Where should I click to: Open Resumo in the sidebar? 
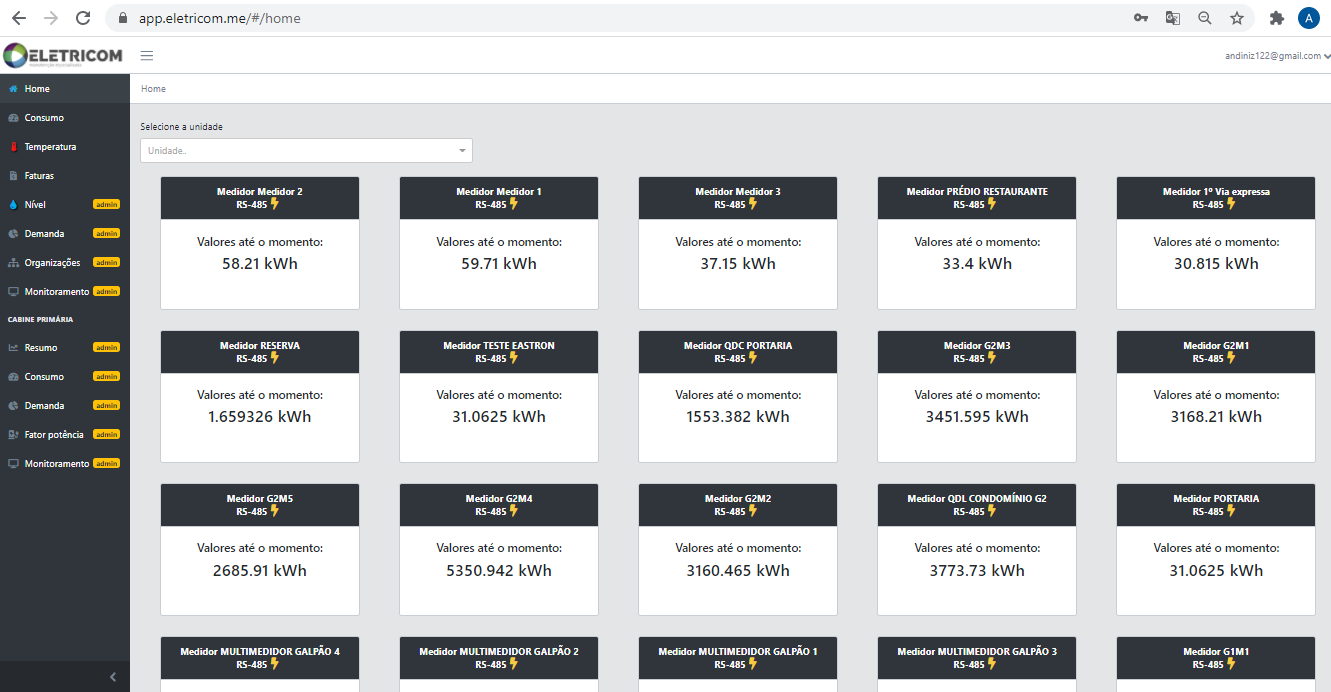[x=65, y=348]
